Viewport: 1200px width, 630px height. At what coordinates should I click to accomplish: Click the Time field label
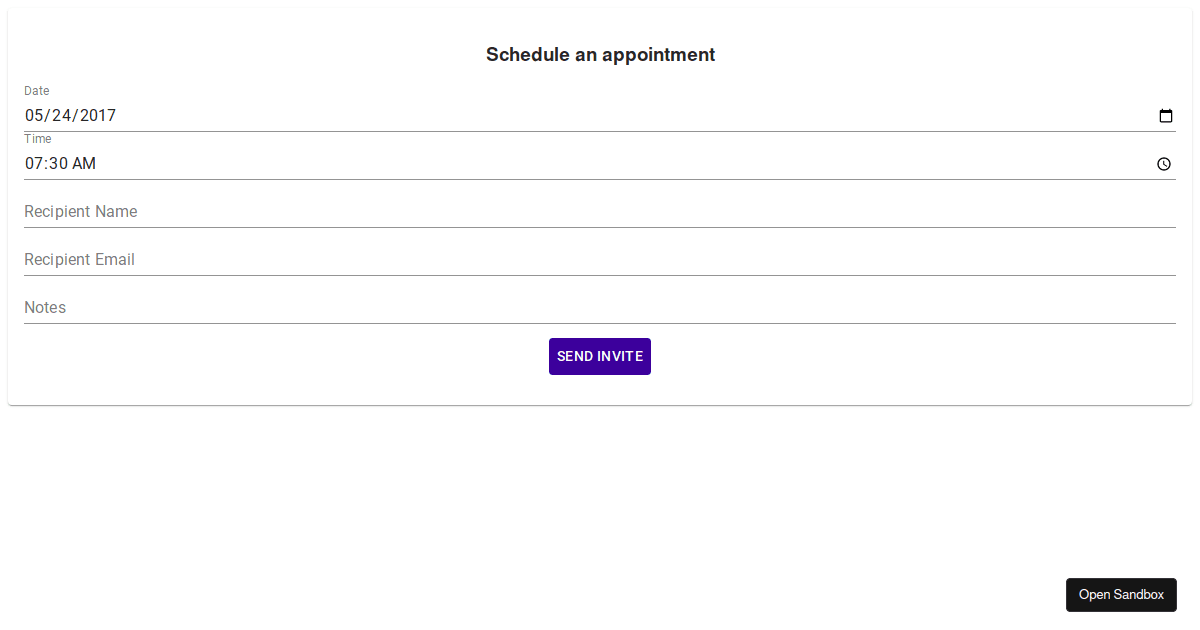click(x=38, y=139)
